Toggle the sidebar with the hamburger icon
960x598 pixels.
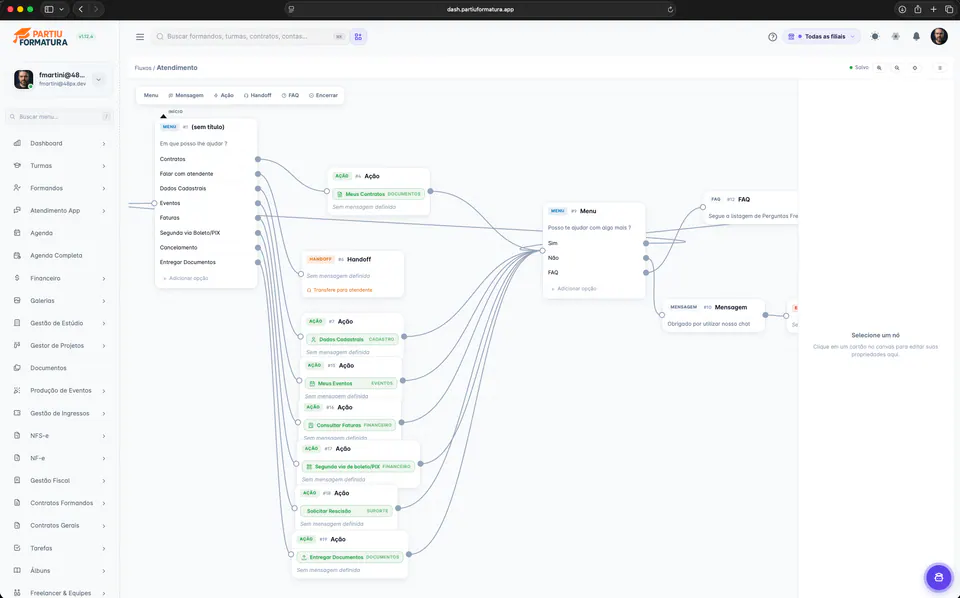click(x=140, y=37)
